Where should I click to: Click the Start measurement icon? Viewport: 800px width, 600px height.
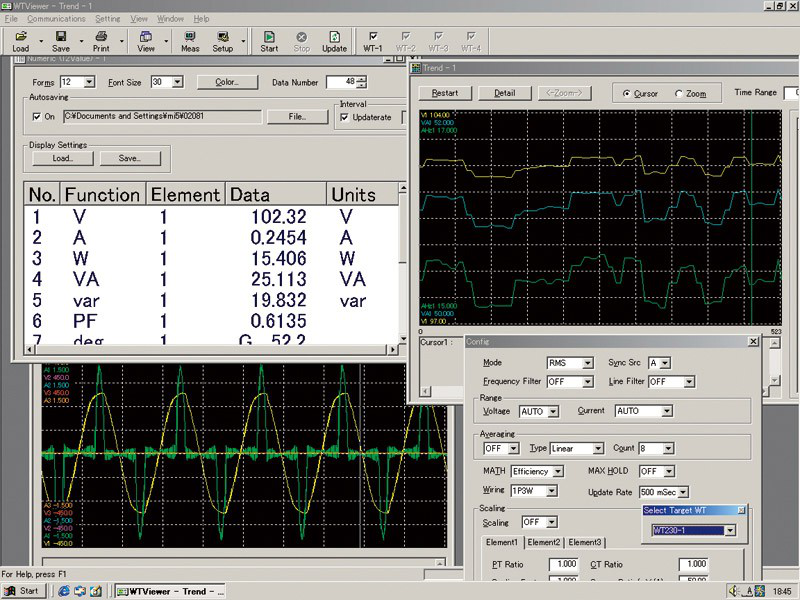click(x=269, y=41)
